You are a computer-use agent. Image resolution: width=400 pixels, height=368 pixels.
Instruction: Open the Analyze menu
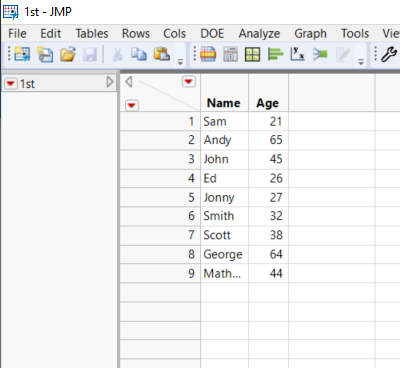[259, 33]
